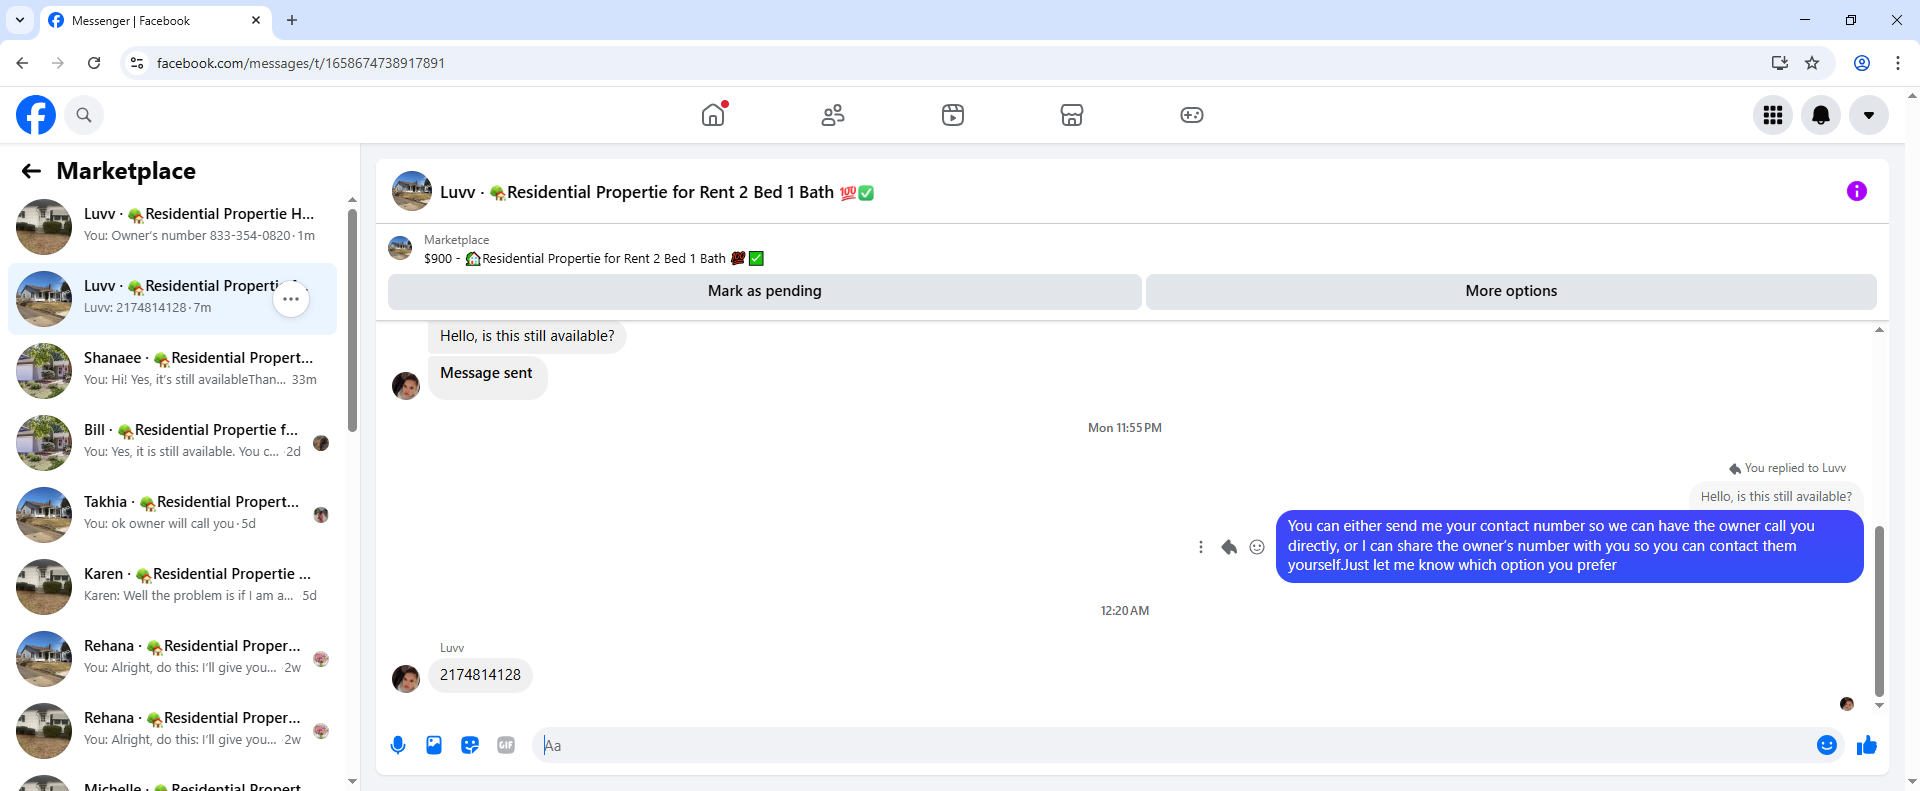
Task: Click the More options button
Action: (1511, 291)
